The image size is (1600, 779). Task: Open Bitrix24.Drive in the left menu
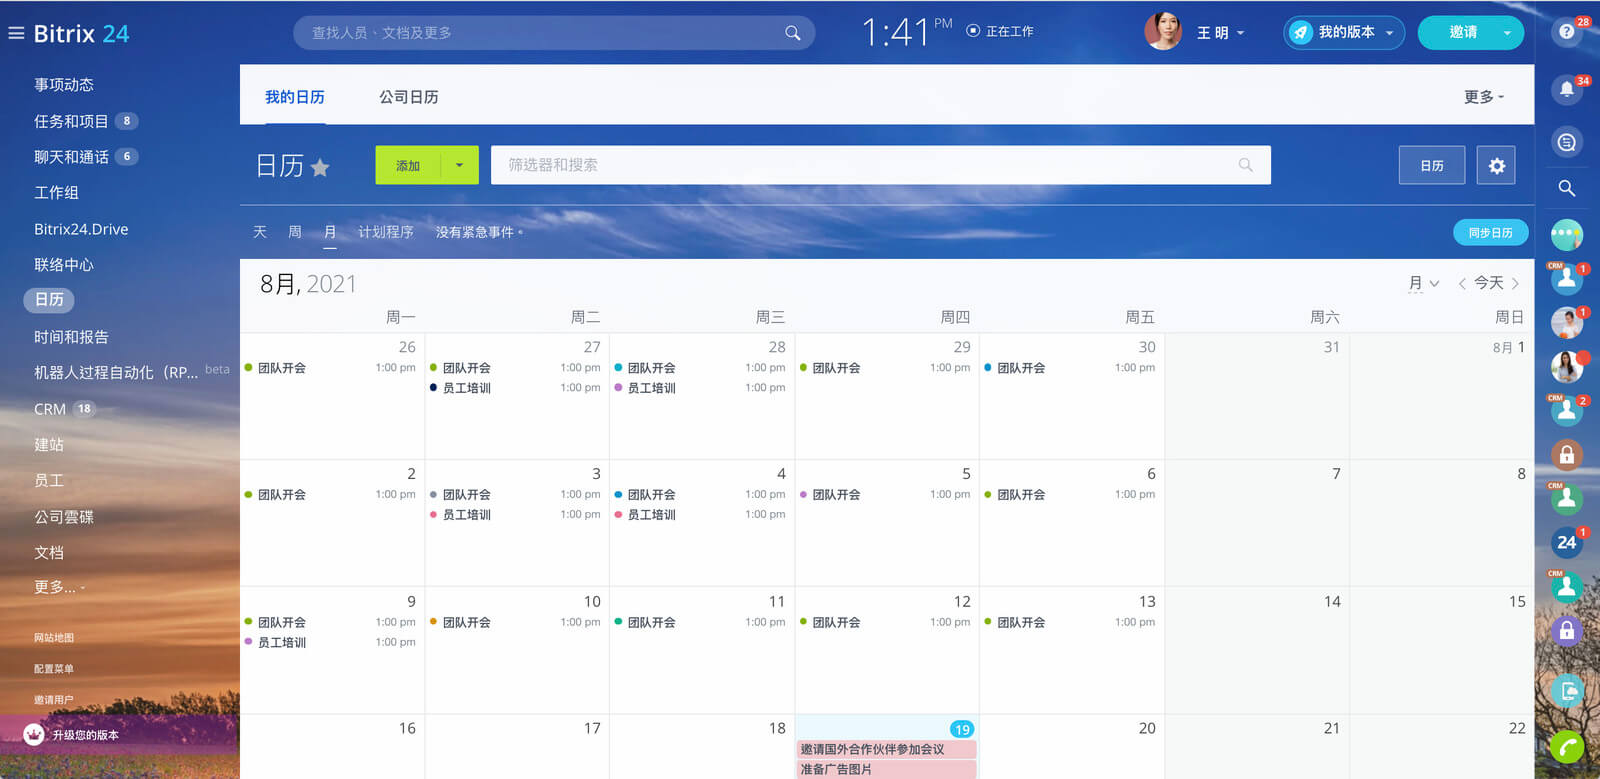[81, 229]
